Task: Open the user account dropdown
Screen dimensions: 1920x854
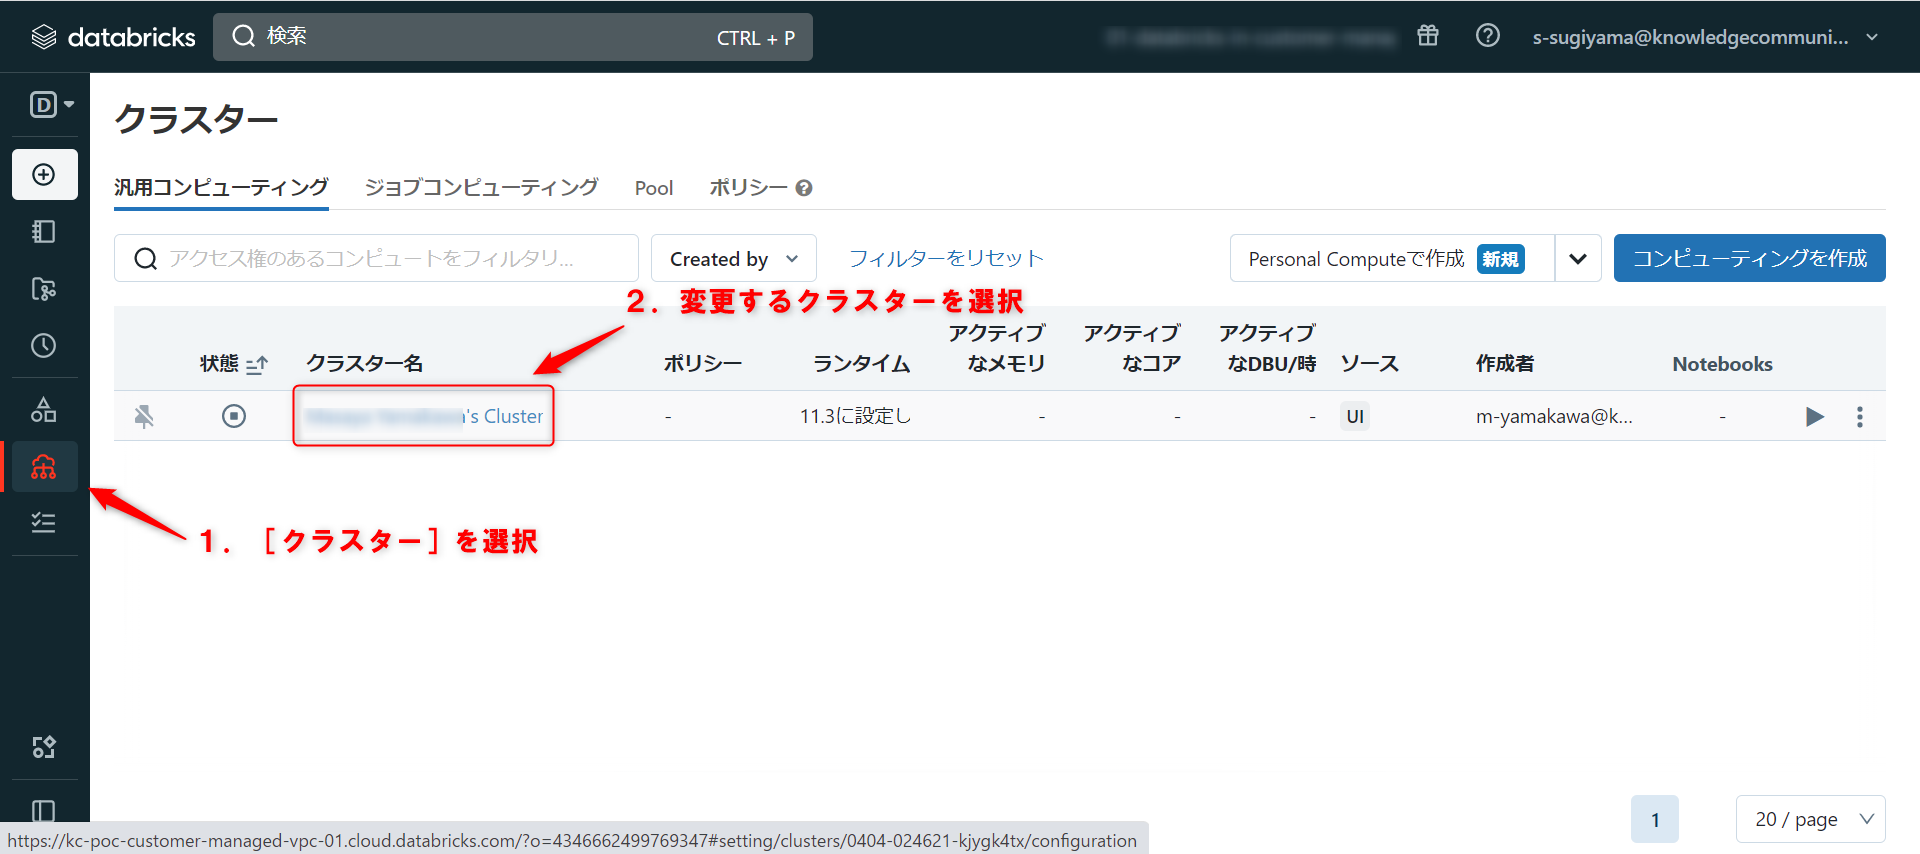Action: pyautogui.click(x=1706, y=37)
